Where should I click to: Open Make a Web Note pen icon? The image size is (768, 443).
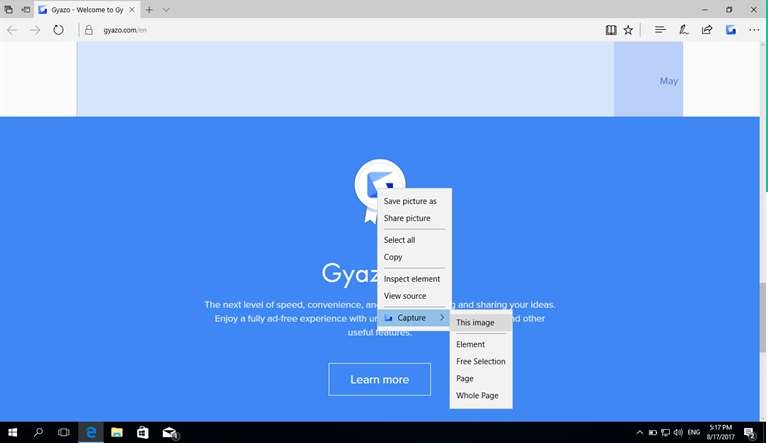tap(684, 30)
